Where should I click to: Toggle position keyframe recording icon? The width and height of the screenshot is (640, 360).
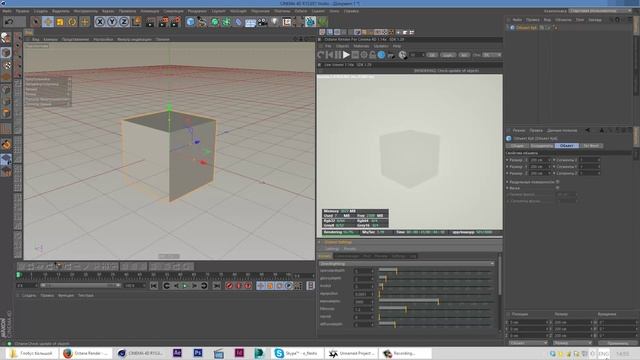tap(260, 286)
